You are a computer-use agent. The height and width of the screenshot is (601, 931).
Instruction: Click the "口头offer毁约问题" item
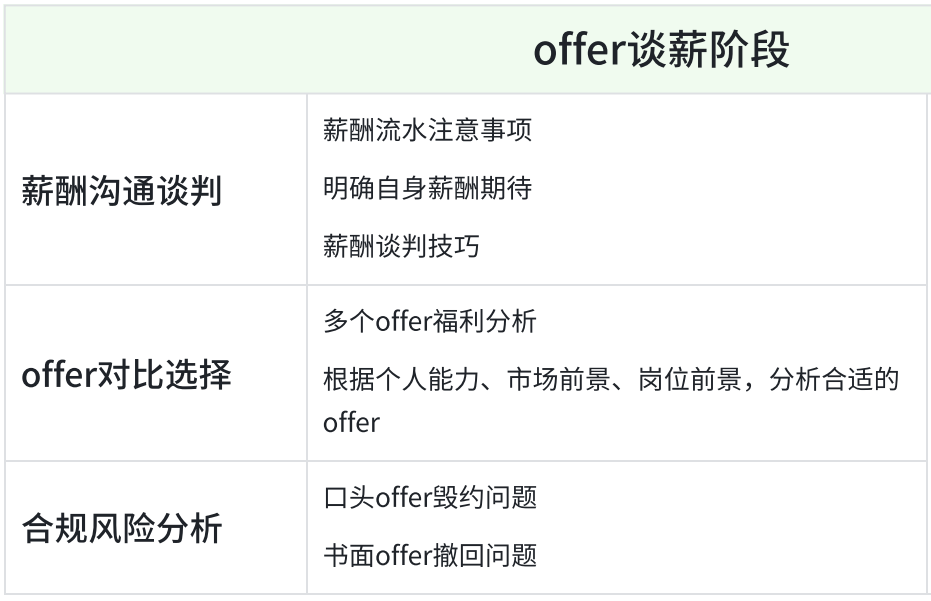point(429,497)
